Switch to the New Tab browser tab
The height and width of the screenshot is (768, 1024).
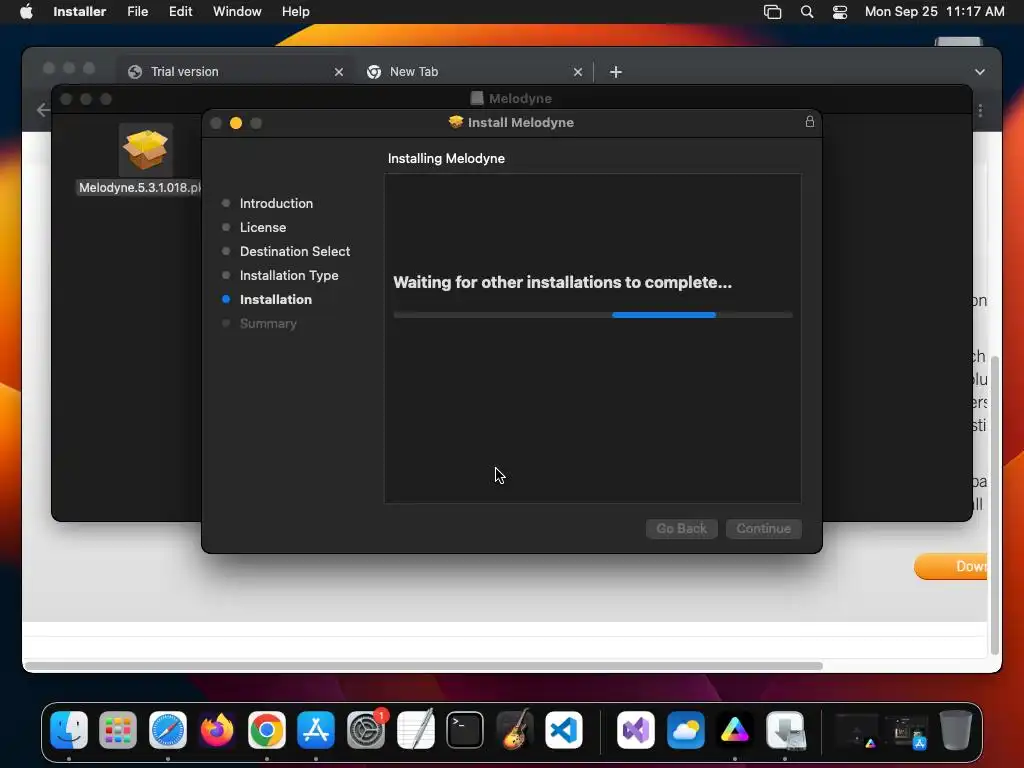coord(475,72)
